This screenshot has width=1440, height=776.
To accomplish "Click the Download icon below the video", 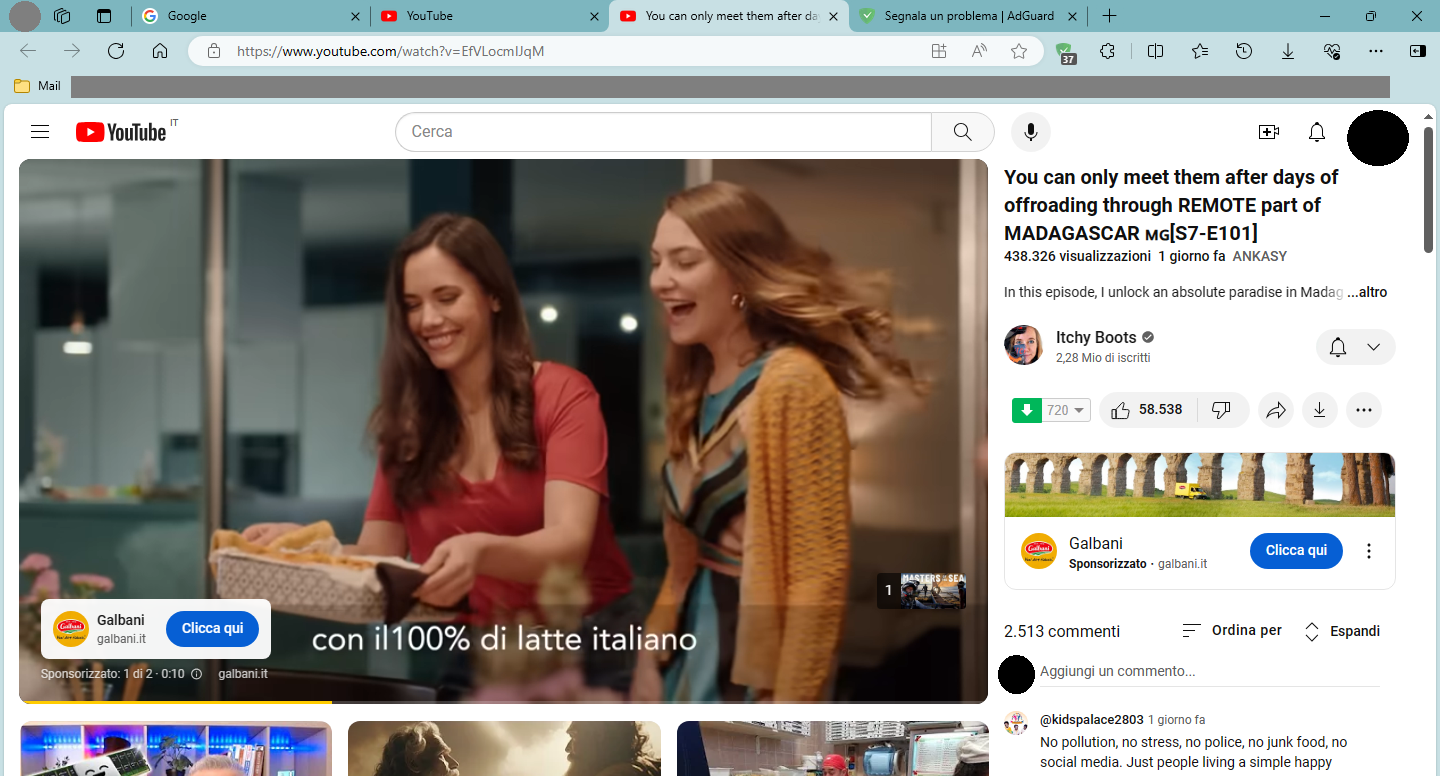I will [1319, 409].
